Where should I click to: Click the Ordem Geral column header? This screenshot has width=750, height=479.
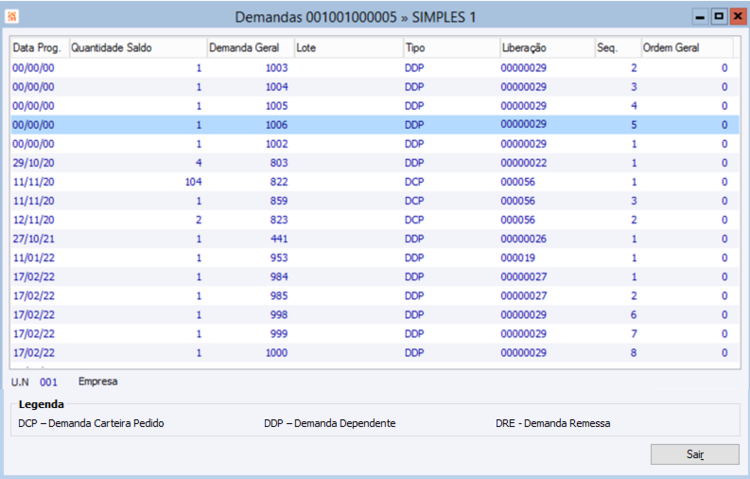[687, 48]
